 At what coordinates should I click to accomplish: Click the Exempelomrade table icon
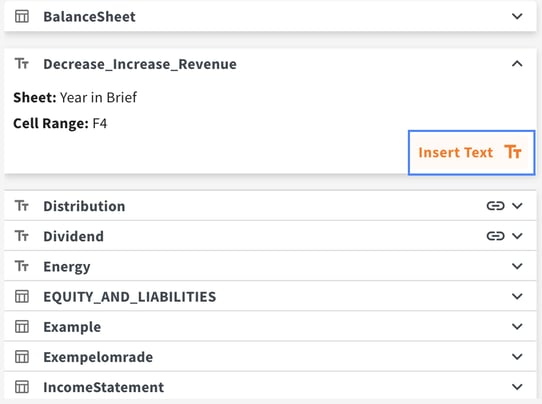coord(22,357)
